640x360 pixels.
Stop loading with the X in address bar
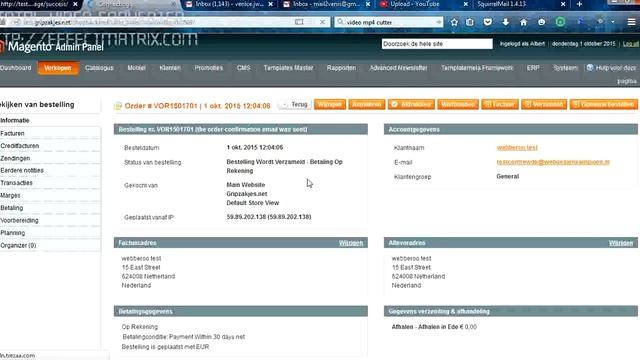point(322,22)
